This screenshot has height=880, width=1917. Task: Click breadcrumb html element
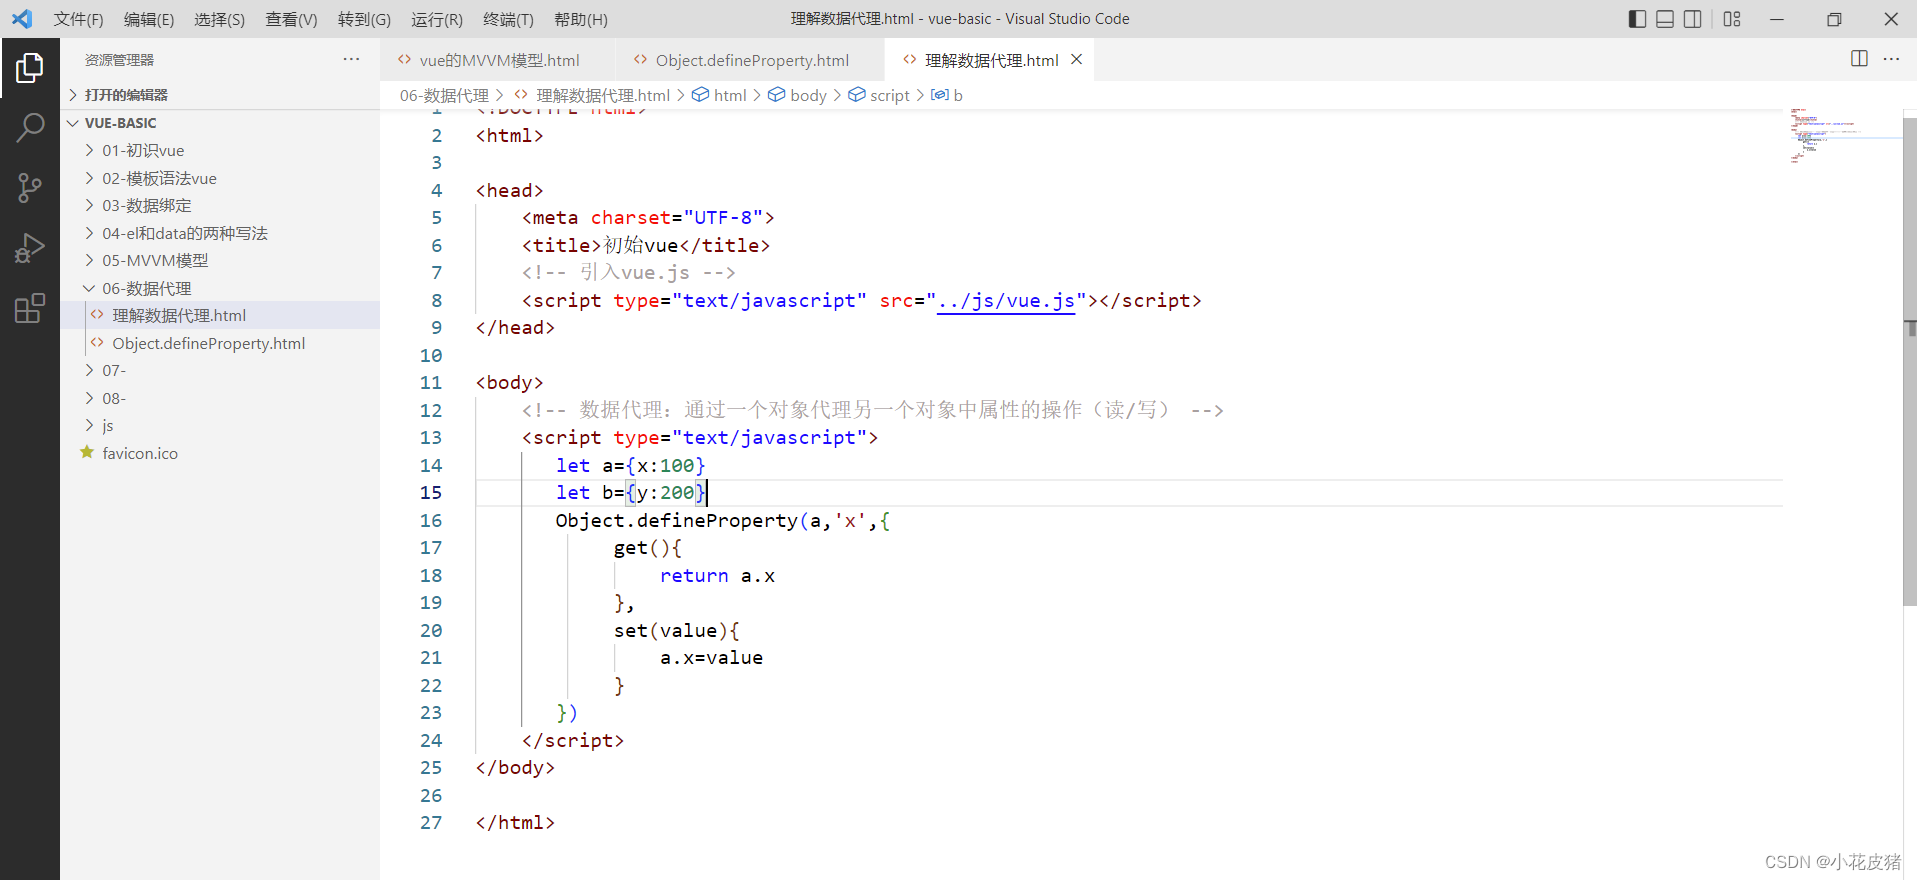click(x=729, y=95)
